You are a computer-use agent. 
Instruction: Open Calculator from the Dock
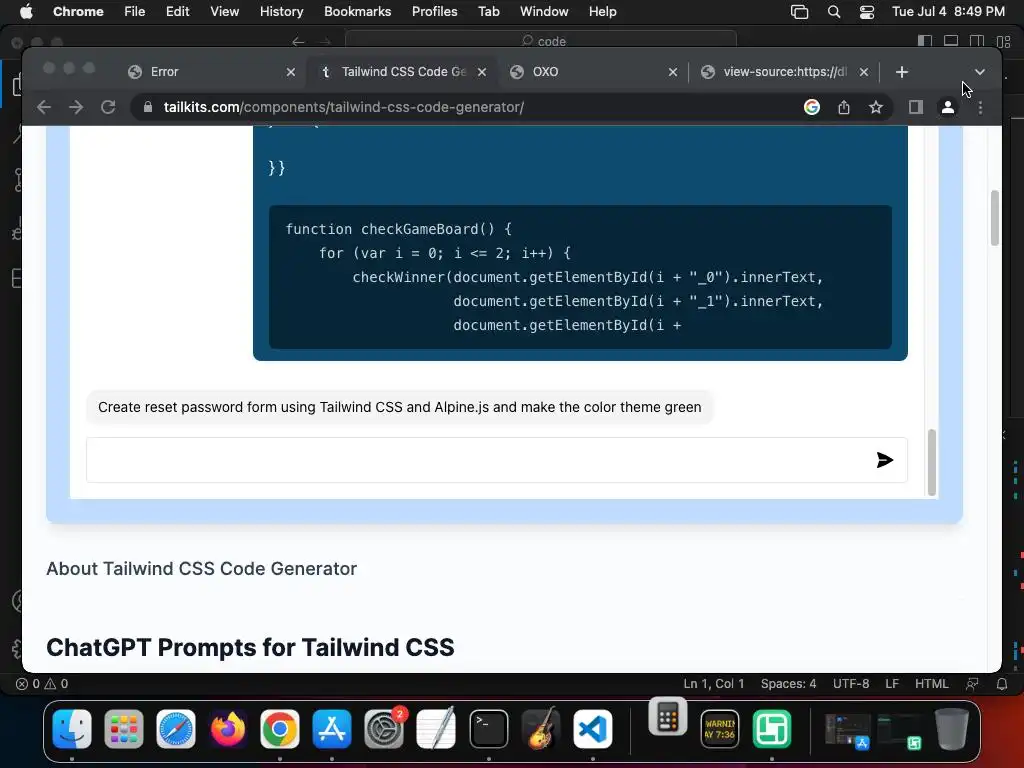click(x=667, y=717)
